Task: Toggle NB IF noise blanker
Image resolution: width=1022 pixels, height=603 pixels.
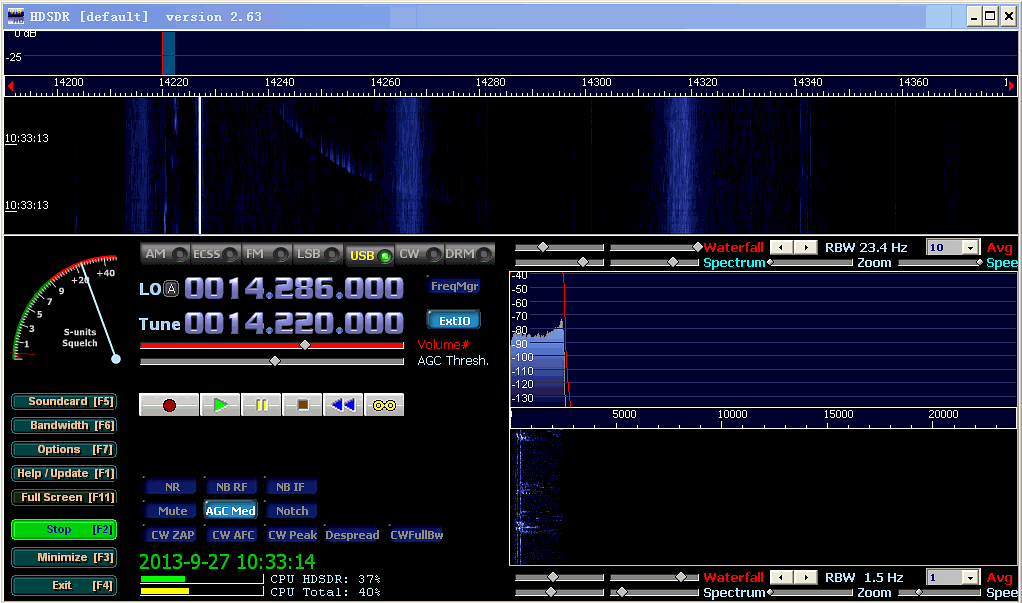Action: coord(291,487)
